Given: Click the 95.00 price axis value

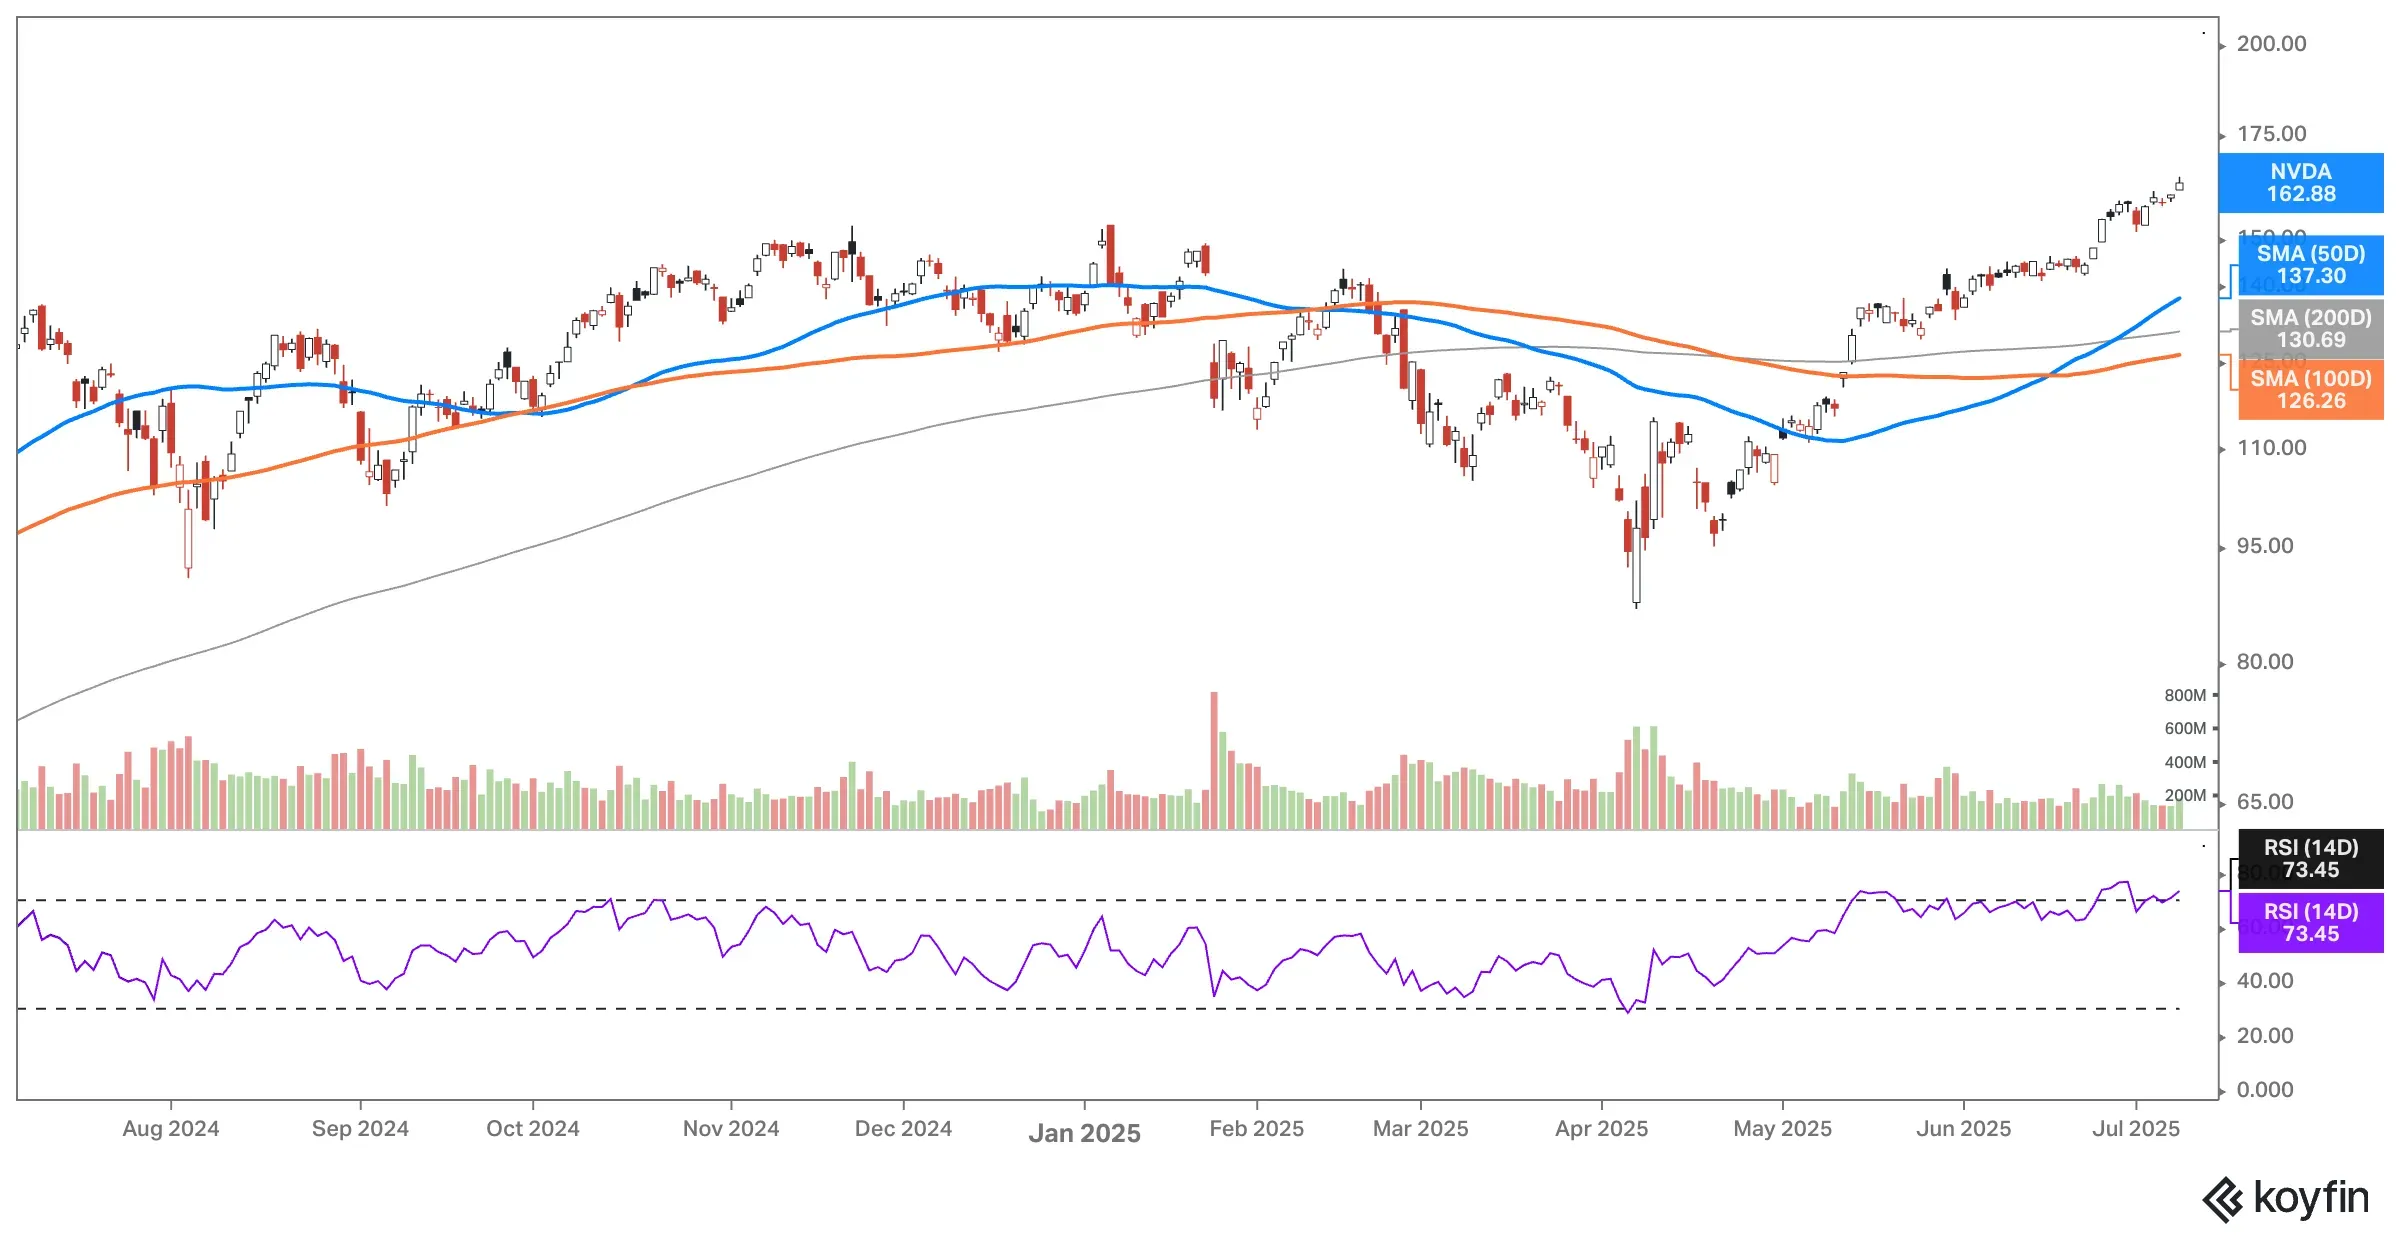Looking at the screenshot, I should (x=2265, y=546).
